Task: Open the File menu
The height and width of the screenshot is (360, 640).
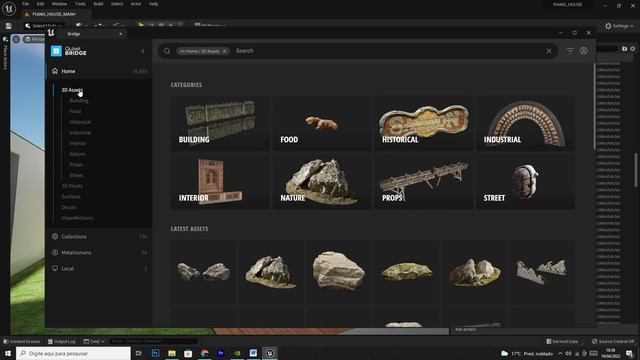Action: pos(25,4)
